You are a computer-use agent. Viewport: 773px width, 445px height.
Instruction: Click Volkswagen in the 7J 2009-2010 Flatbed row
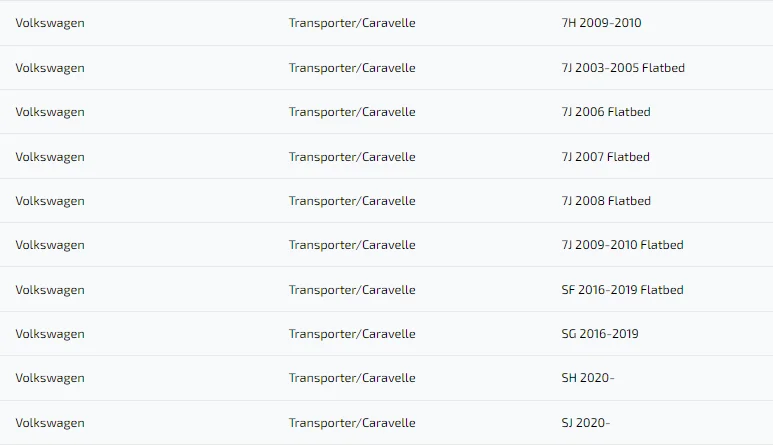tap(50, 245)
